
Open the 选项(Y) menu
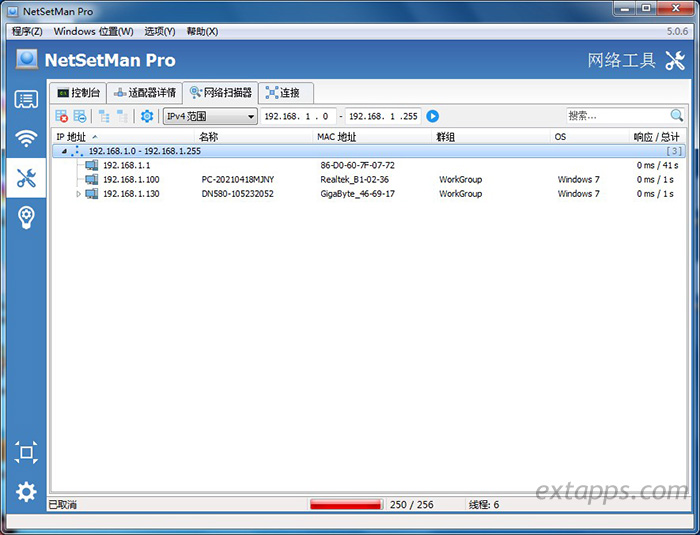pos(160,31)
